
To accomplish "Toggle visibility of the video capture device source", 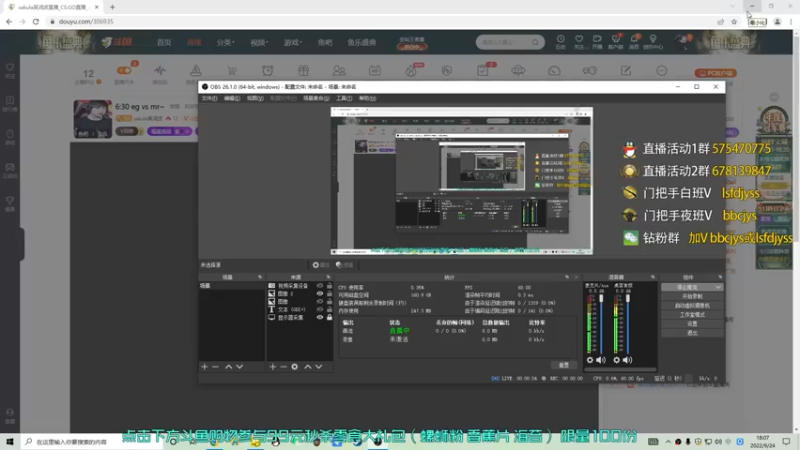I will [x=320, y=286].
